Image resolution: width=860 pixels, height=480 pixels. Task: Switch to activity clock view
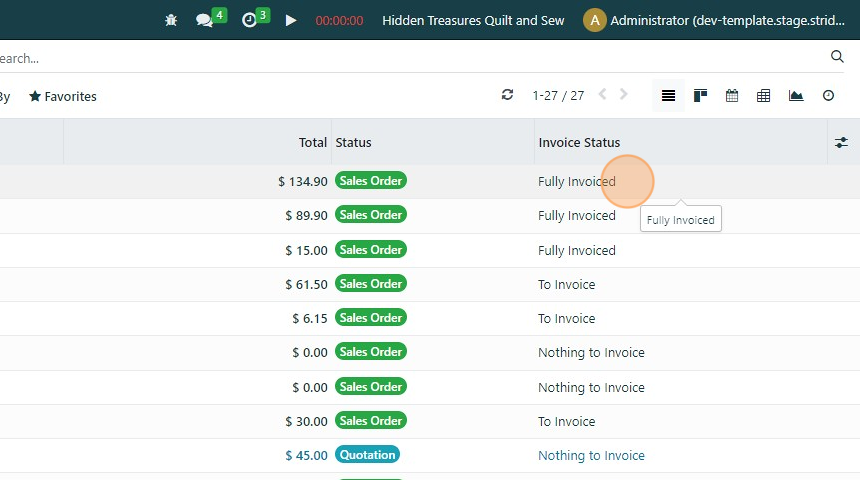828,95
